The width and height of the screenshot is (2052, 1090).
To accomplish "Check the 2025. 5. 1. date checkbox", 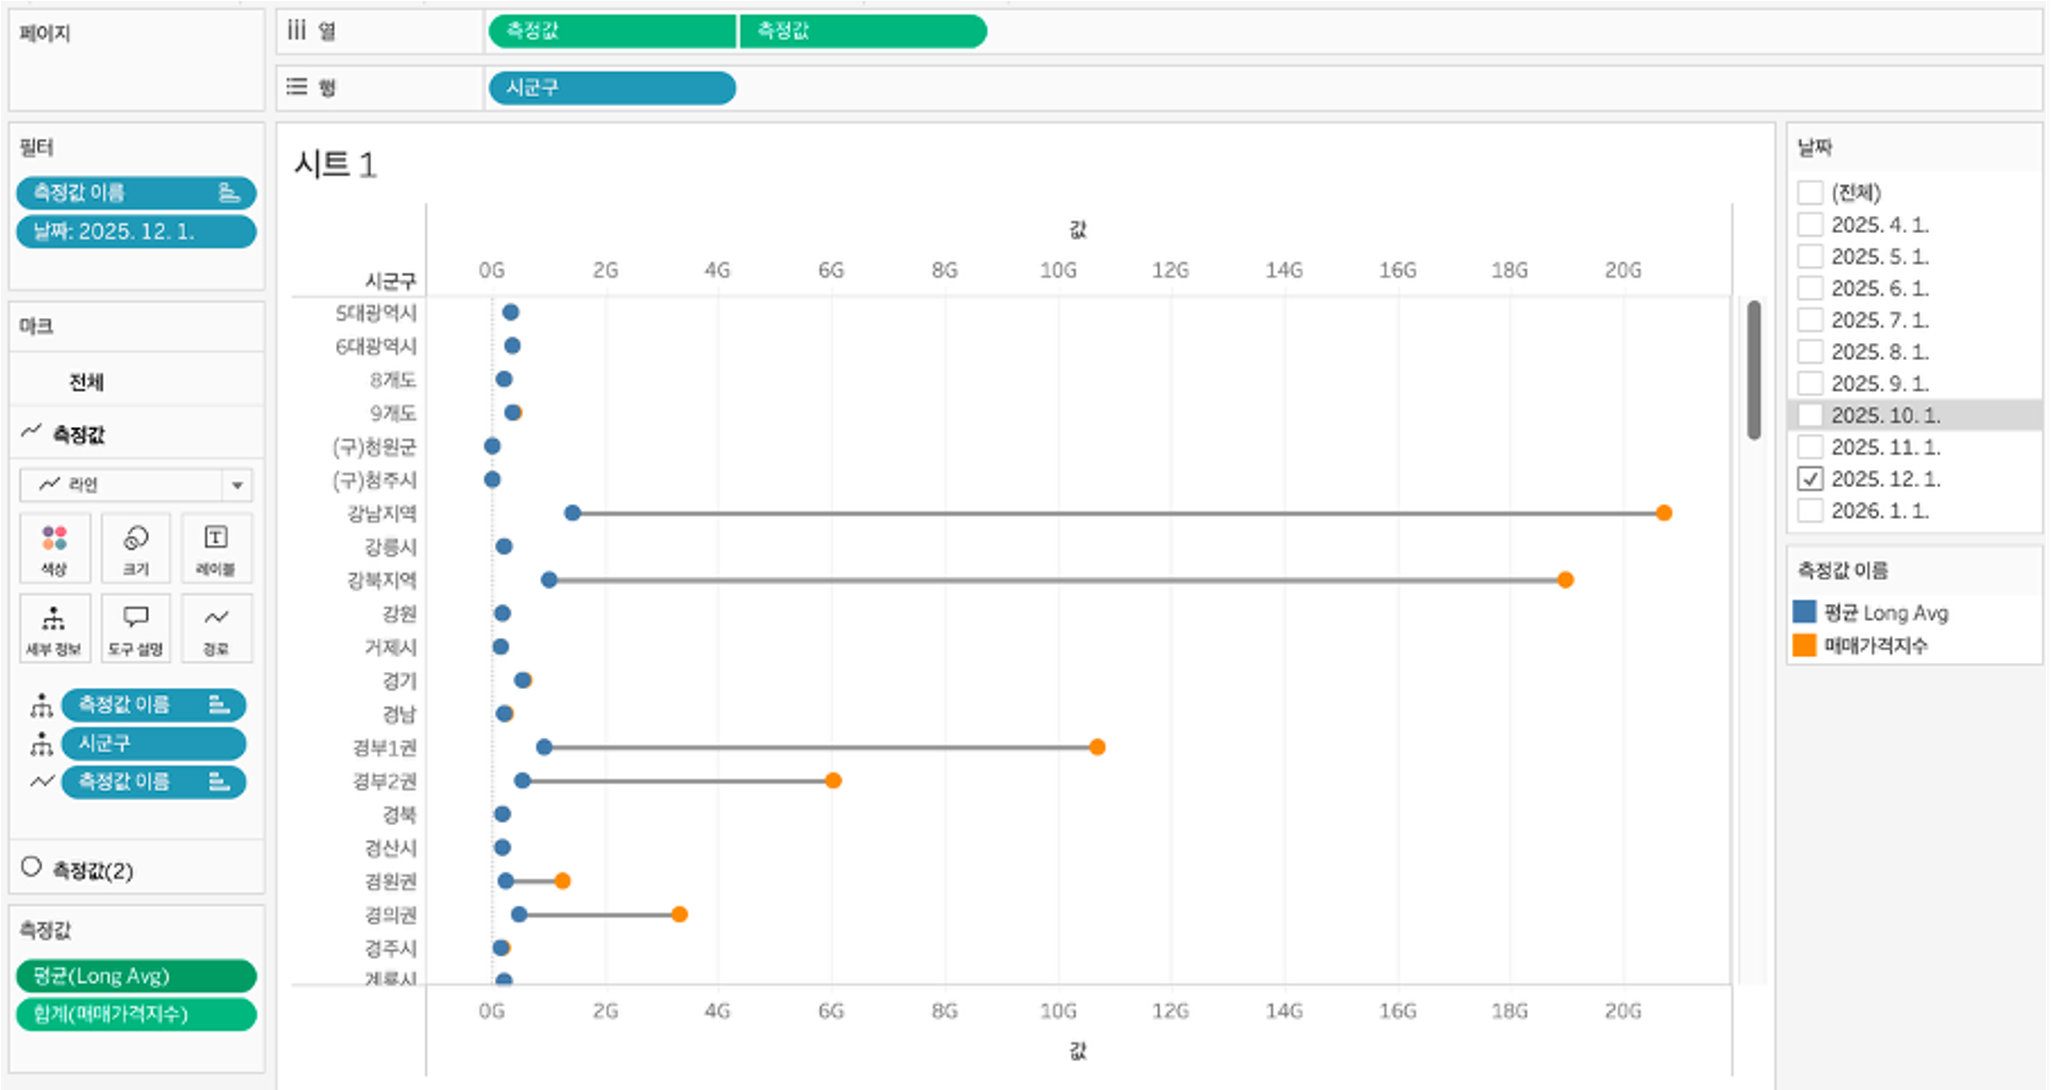I will [x=1810, y=256].
